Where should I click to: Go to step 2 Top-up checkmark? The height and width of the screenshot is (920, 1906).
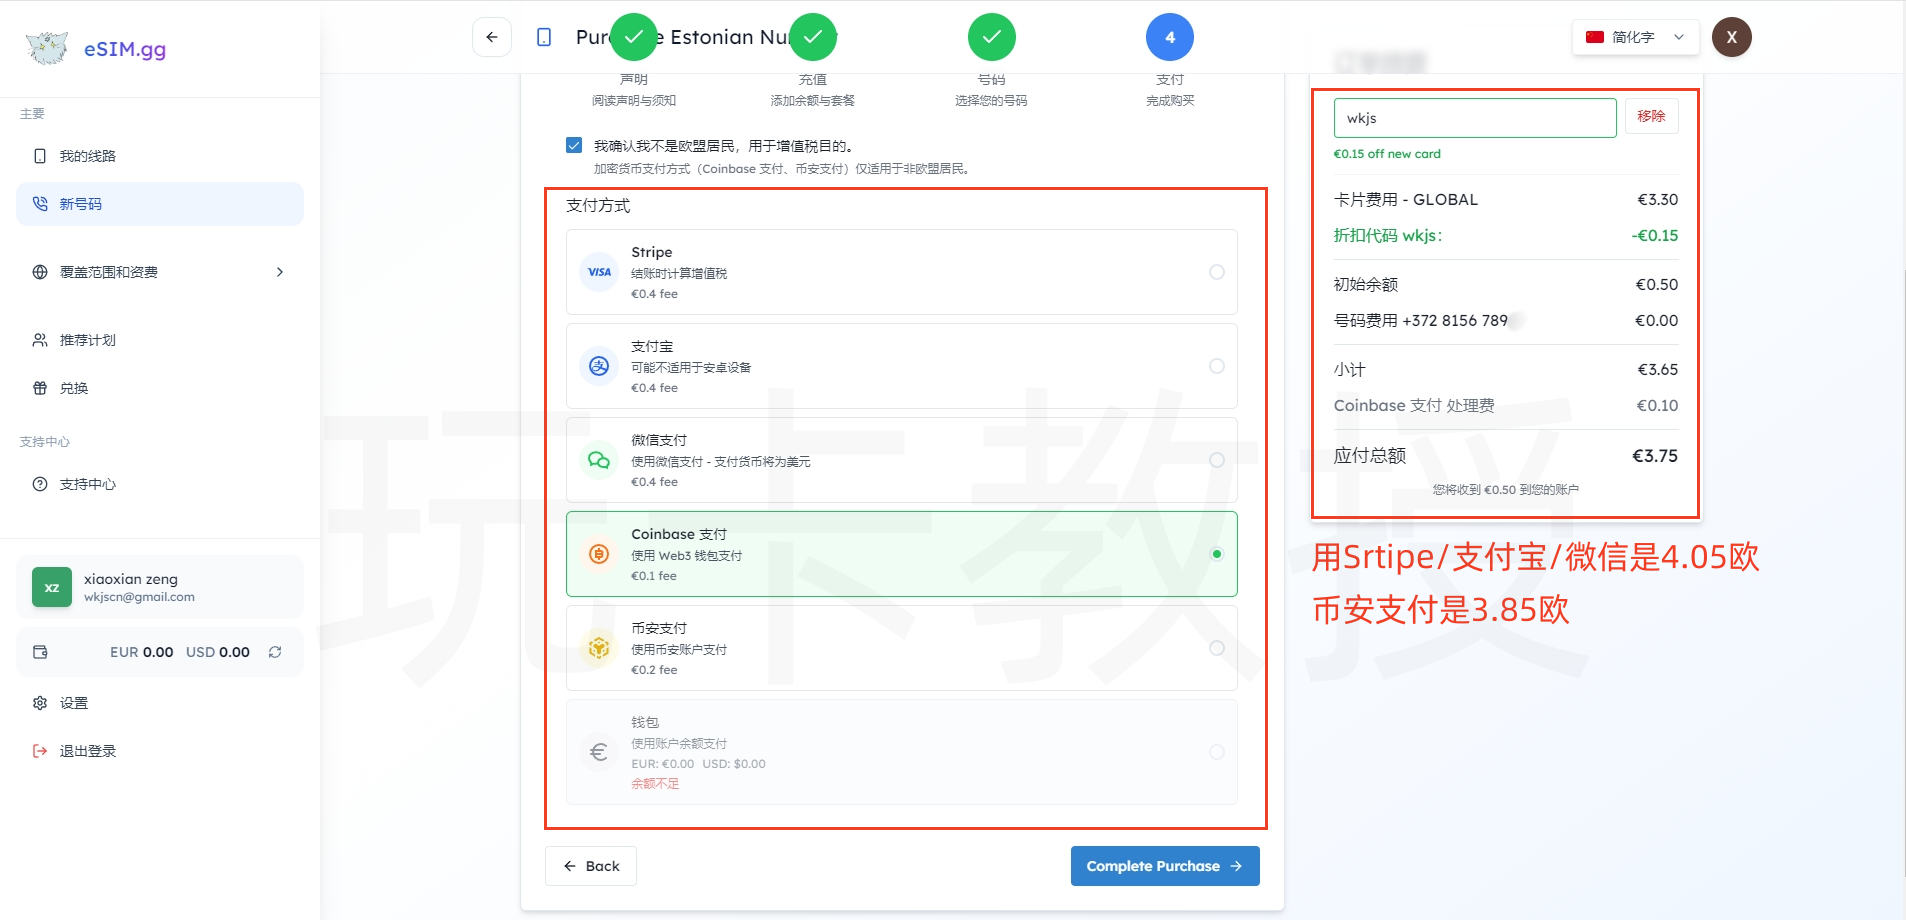coord(813,37)
